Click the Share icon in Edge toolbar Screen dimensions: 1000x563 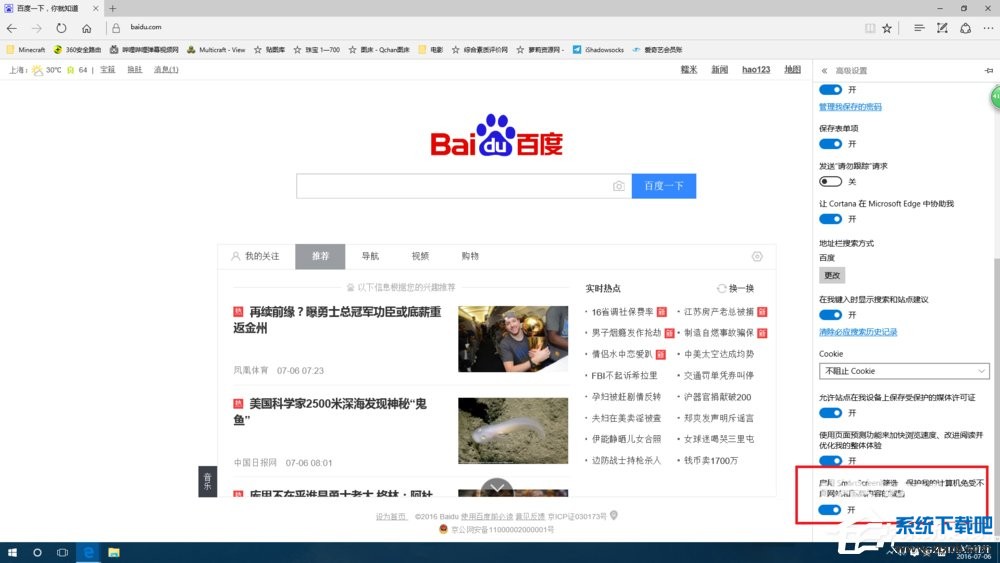963,28
